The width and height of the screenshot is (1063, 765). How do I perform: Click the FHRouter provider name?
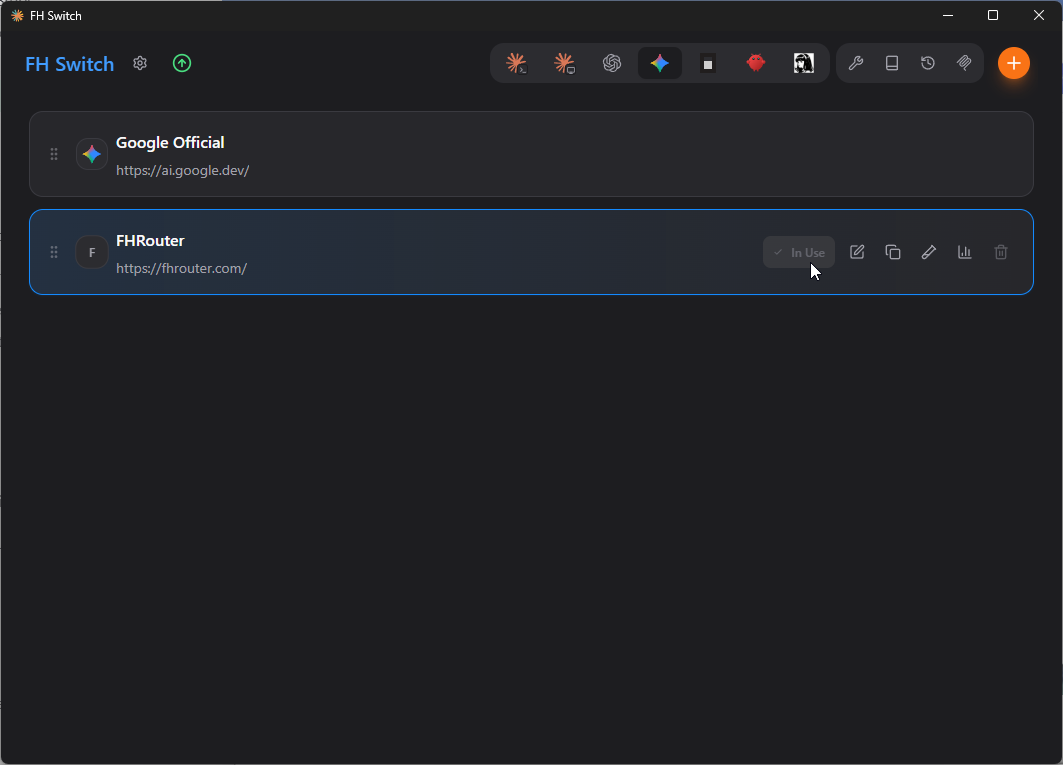150,241
